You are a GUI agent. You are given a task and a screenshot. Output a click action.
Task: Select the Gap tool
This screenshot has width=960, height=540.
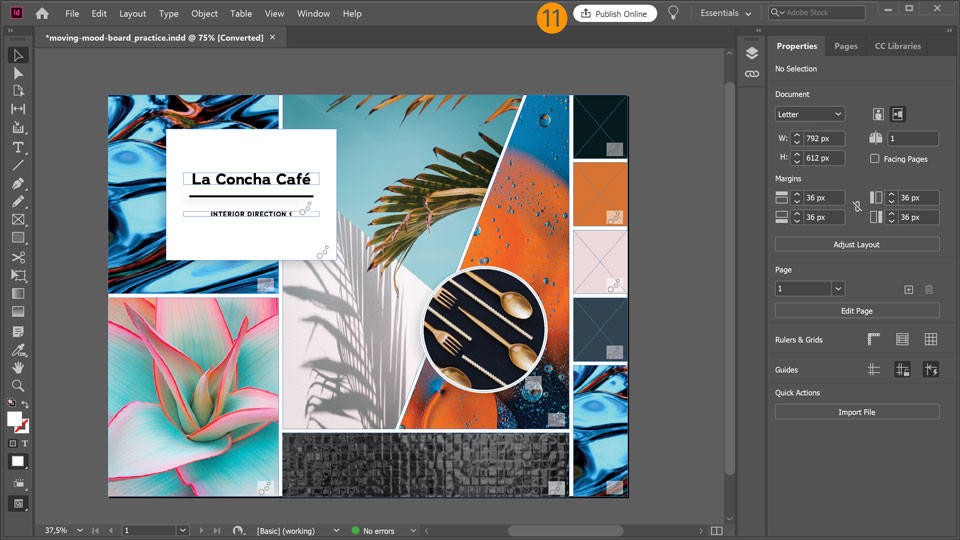[18, 109]
